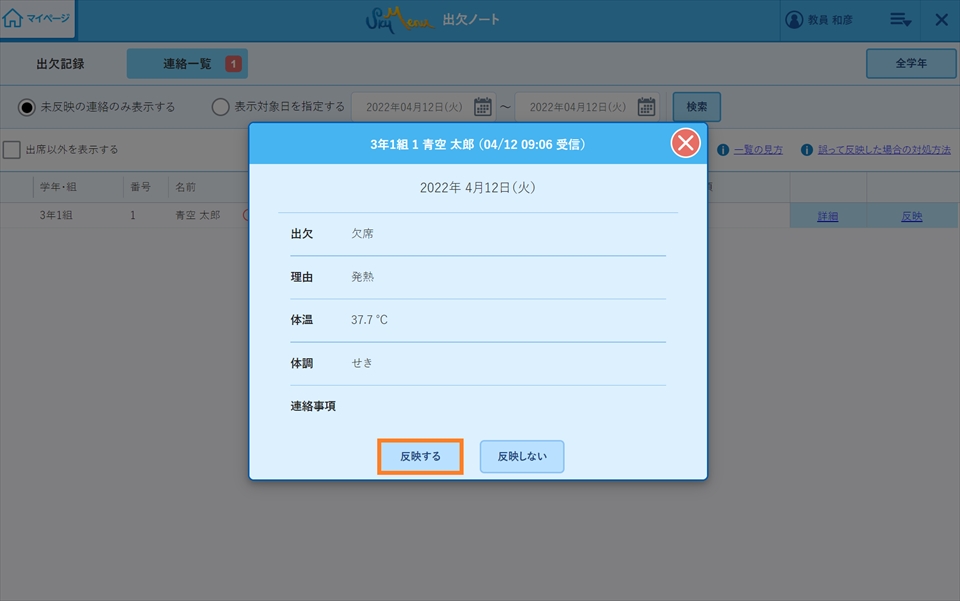
Task: Click the 反映する button
Action: (x=420, y=456)
